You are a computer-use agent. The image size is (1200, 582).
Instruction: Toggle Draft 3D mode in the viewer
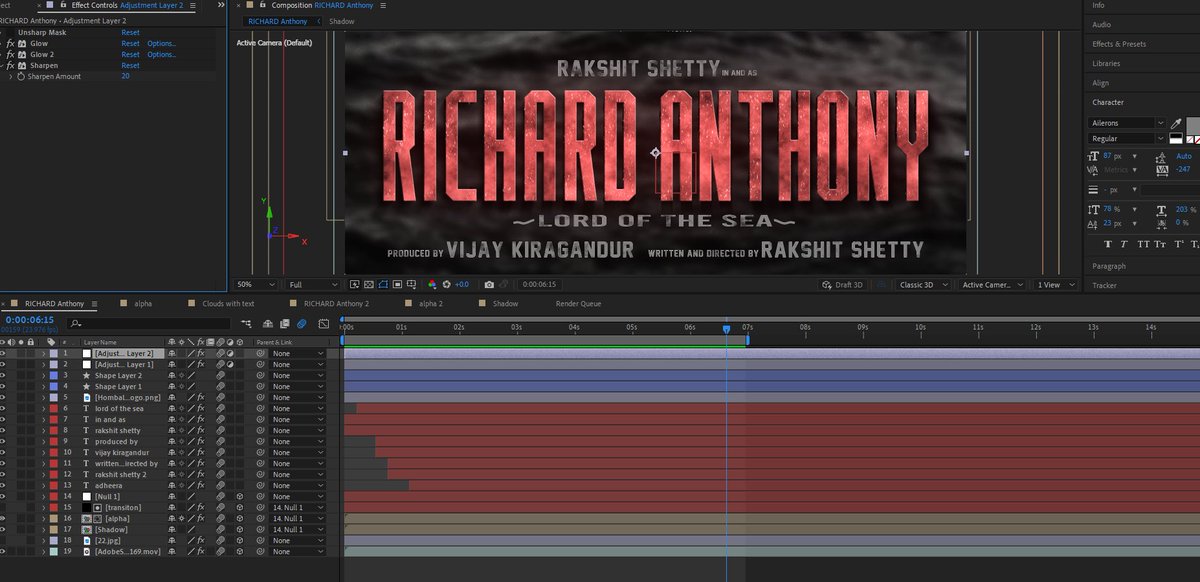[x=842, y=285]
